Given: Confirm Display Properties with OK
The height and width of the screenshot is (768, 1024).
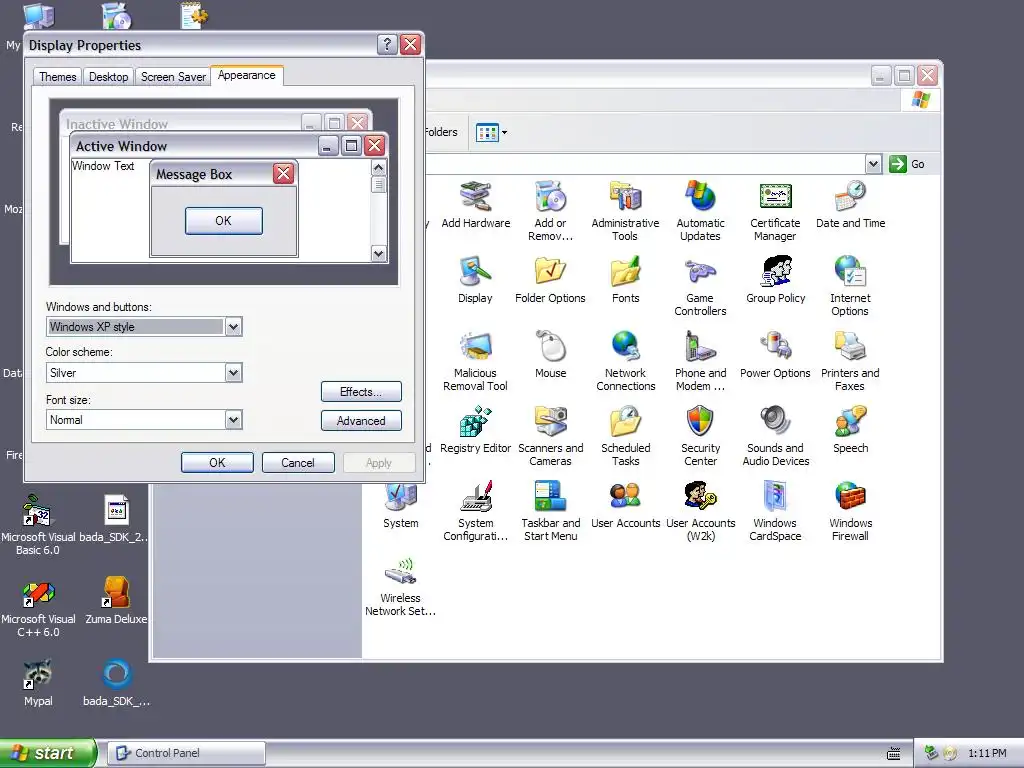Looking at the screenshot, I should tap(217, 462).
